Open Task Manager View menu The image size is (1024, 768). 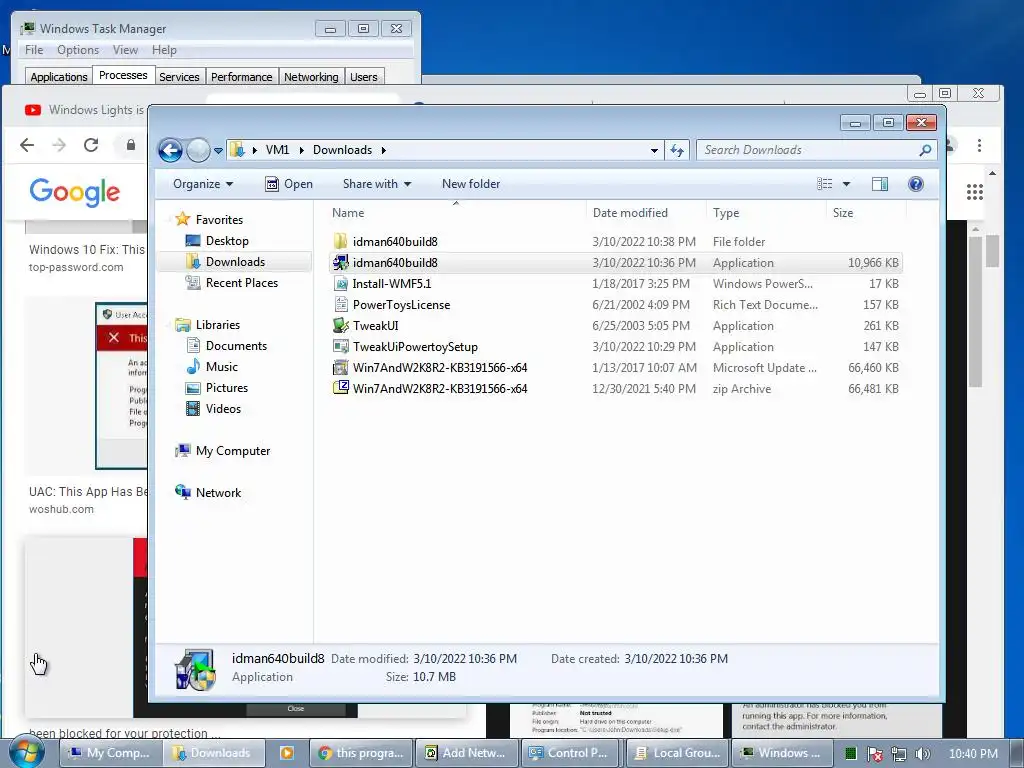coord(125,50)
